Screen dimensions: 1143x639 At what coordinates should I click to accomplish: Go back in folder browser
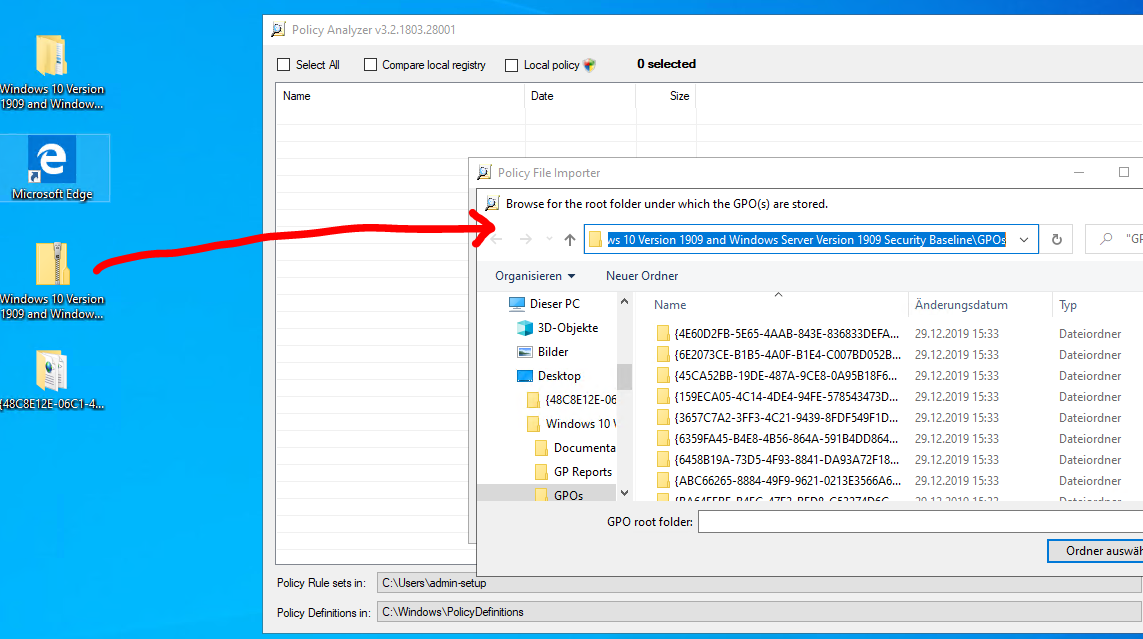coord(496,239)
